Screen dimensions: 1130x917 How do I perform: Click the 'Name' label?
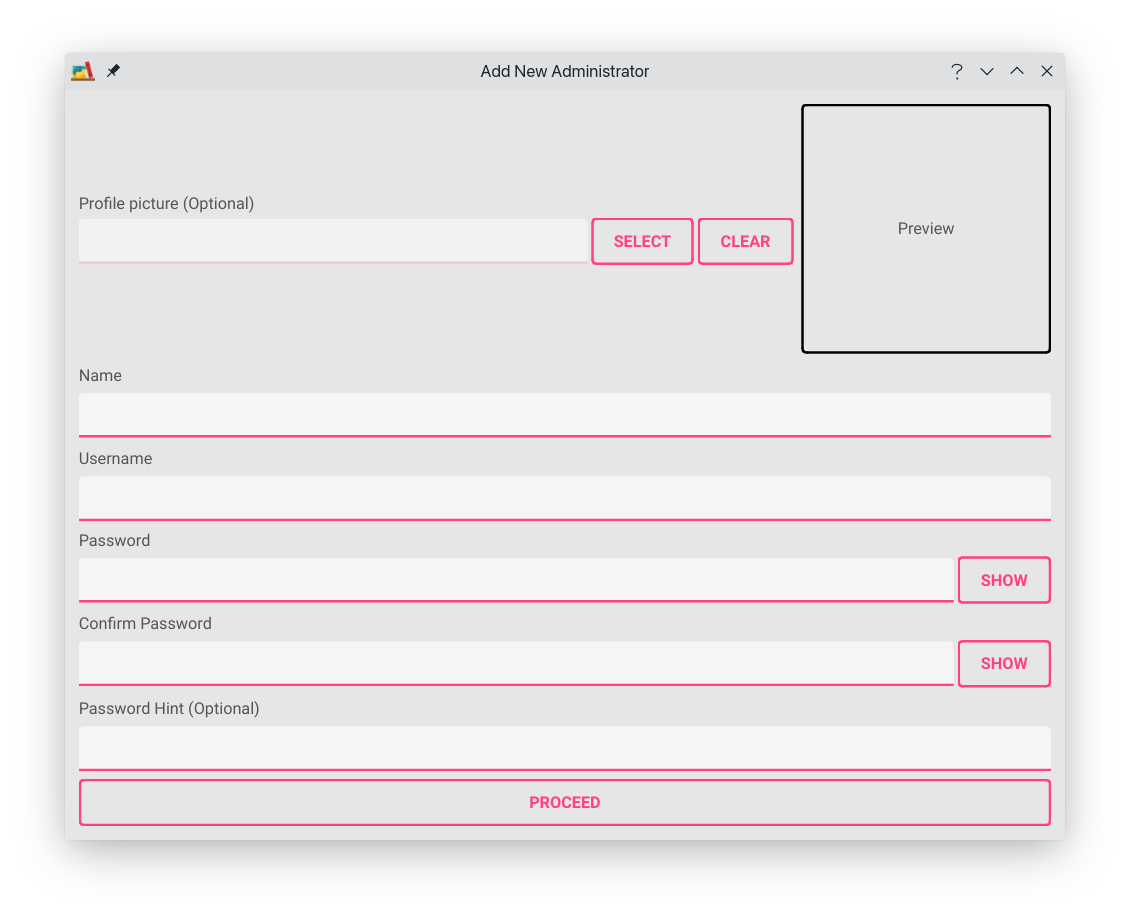(x=100, y=376)
